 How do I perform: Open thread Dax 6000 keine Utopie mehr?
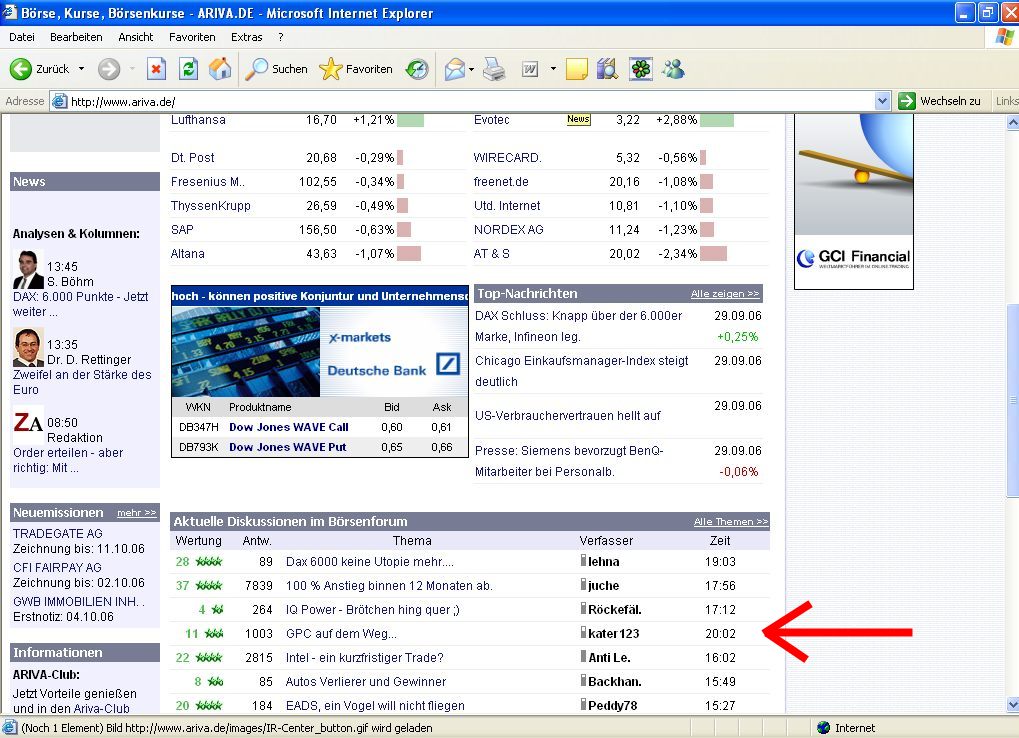point(370,561)
